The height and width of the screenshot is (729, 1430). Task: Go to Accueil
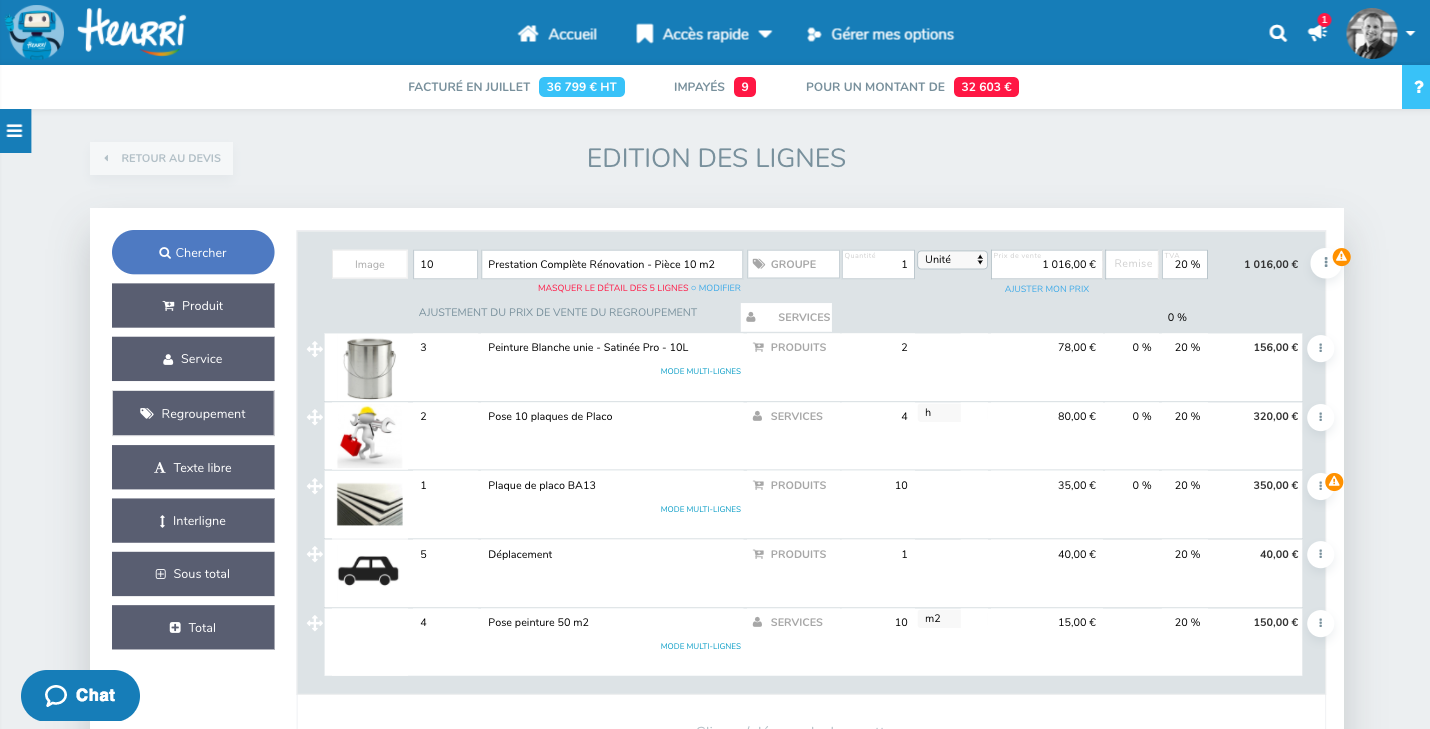[x=557, y=34]
